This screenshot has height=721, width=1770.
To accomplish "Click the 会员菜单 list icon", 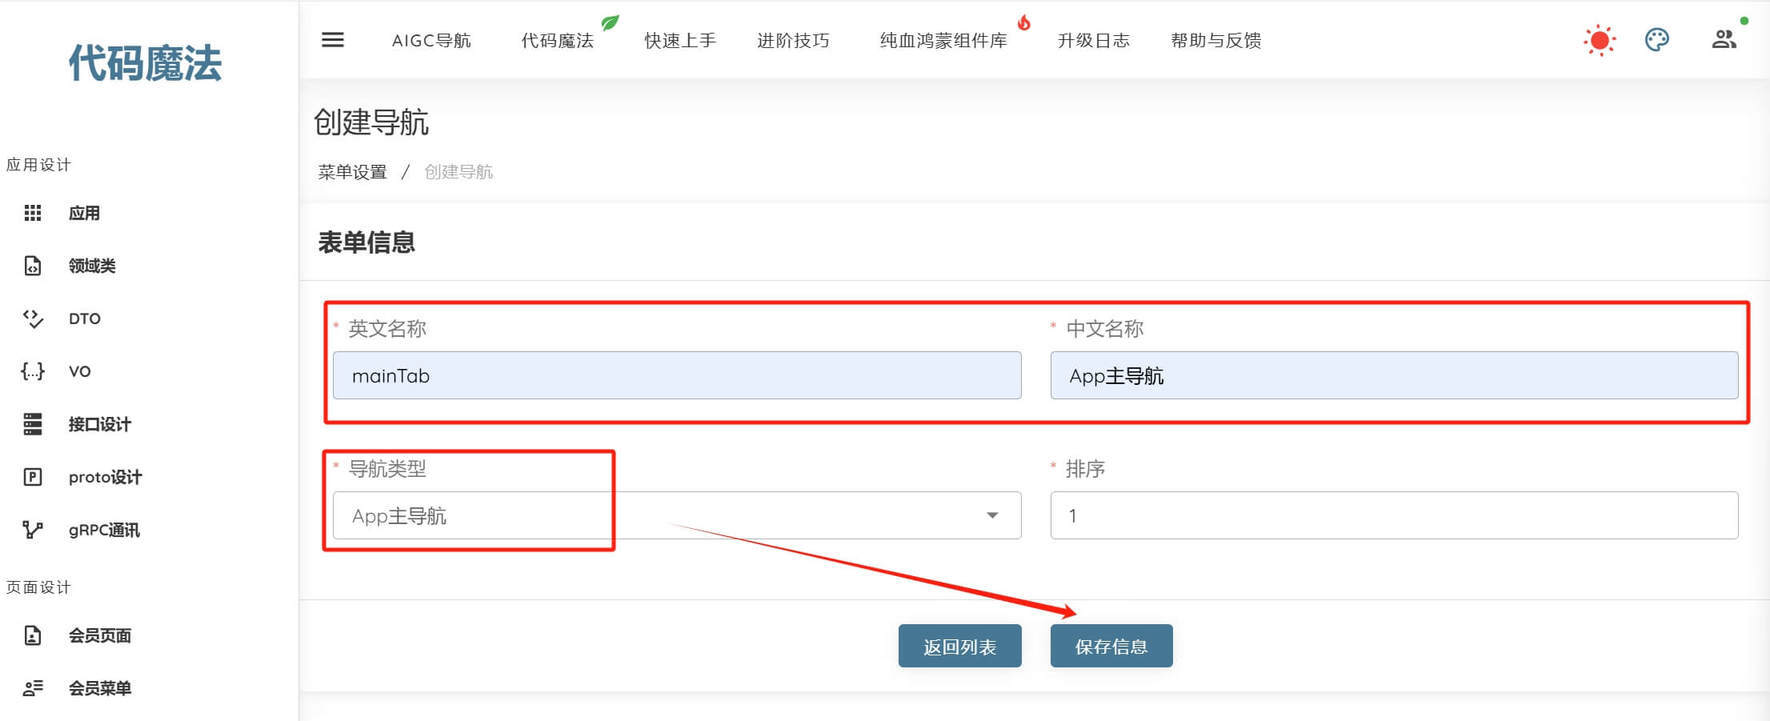I will point(33,688).
